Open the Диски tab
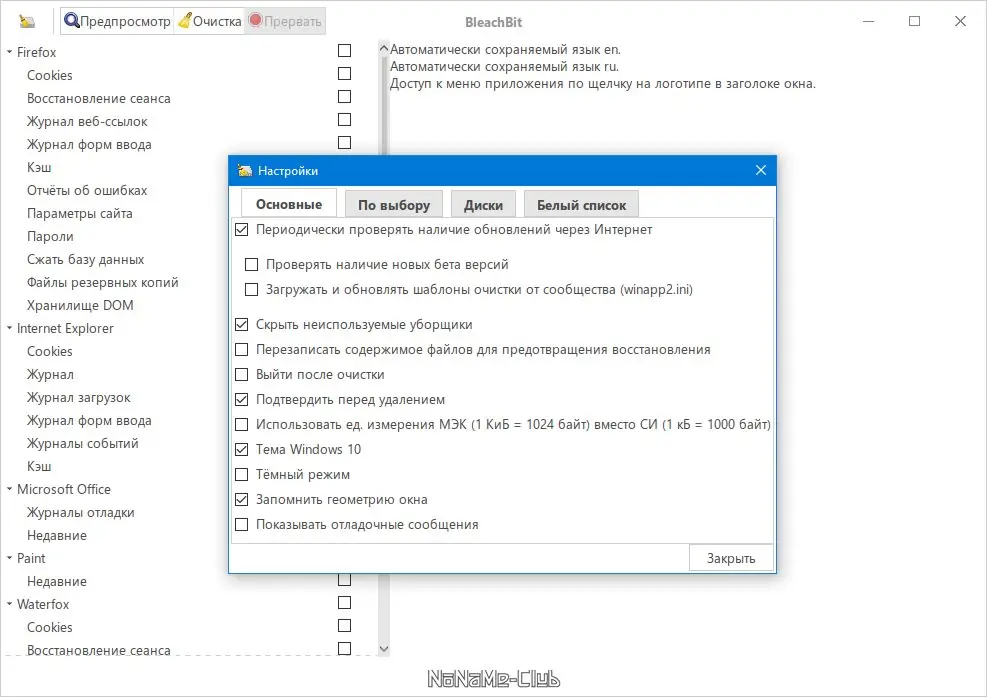This screenshot has width=987, height=697. point(483,205)
